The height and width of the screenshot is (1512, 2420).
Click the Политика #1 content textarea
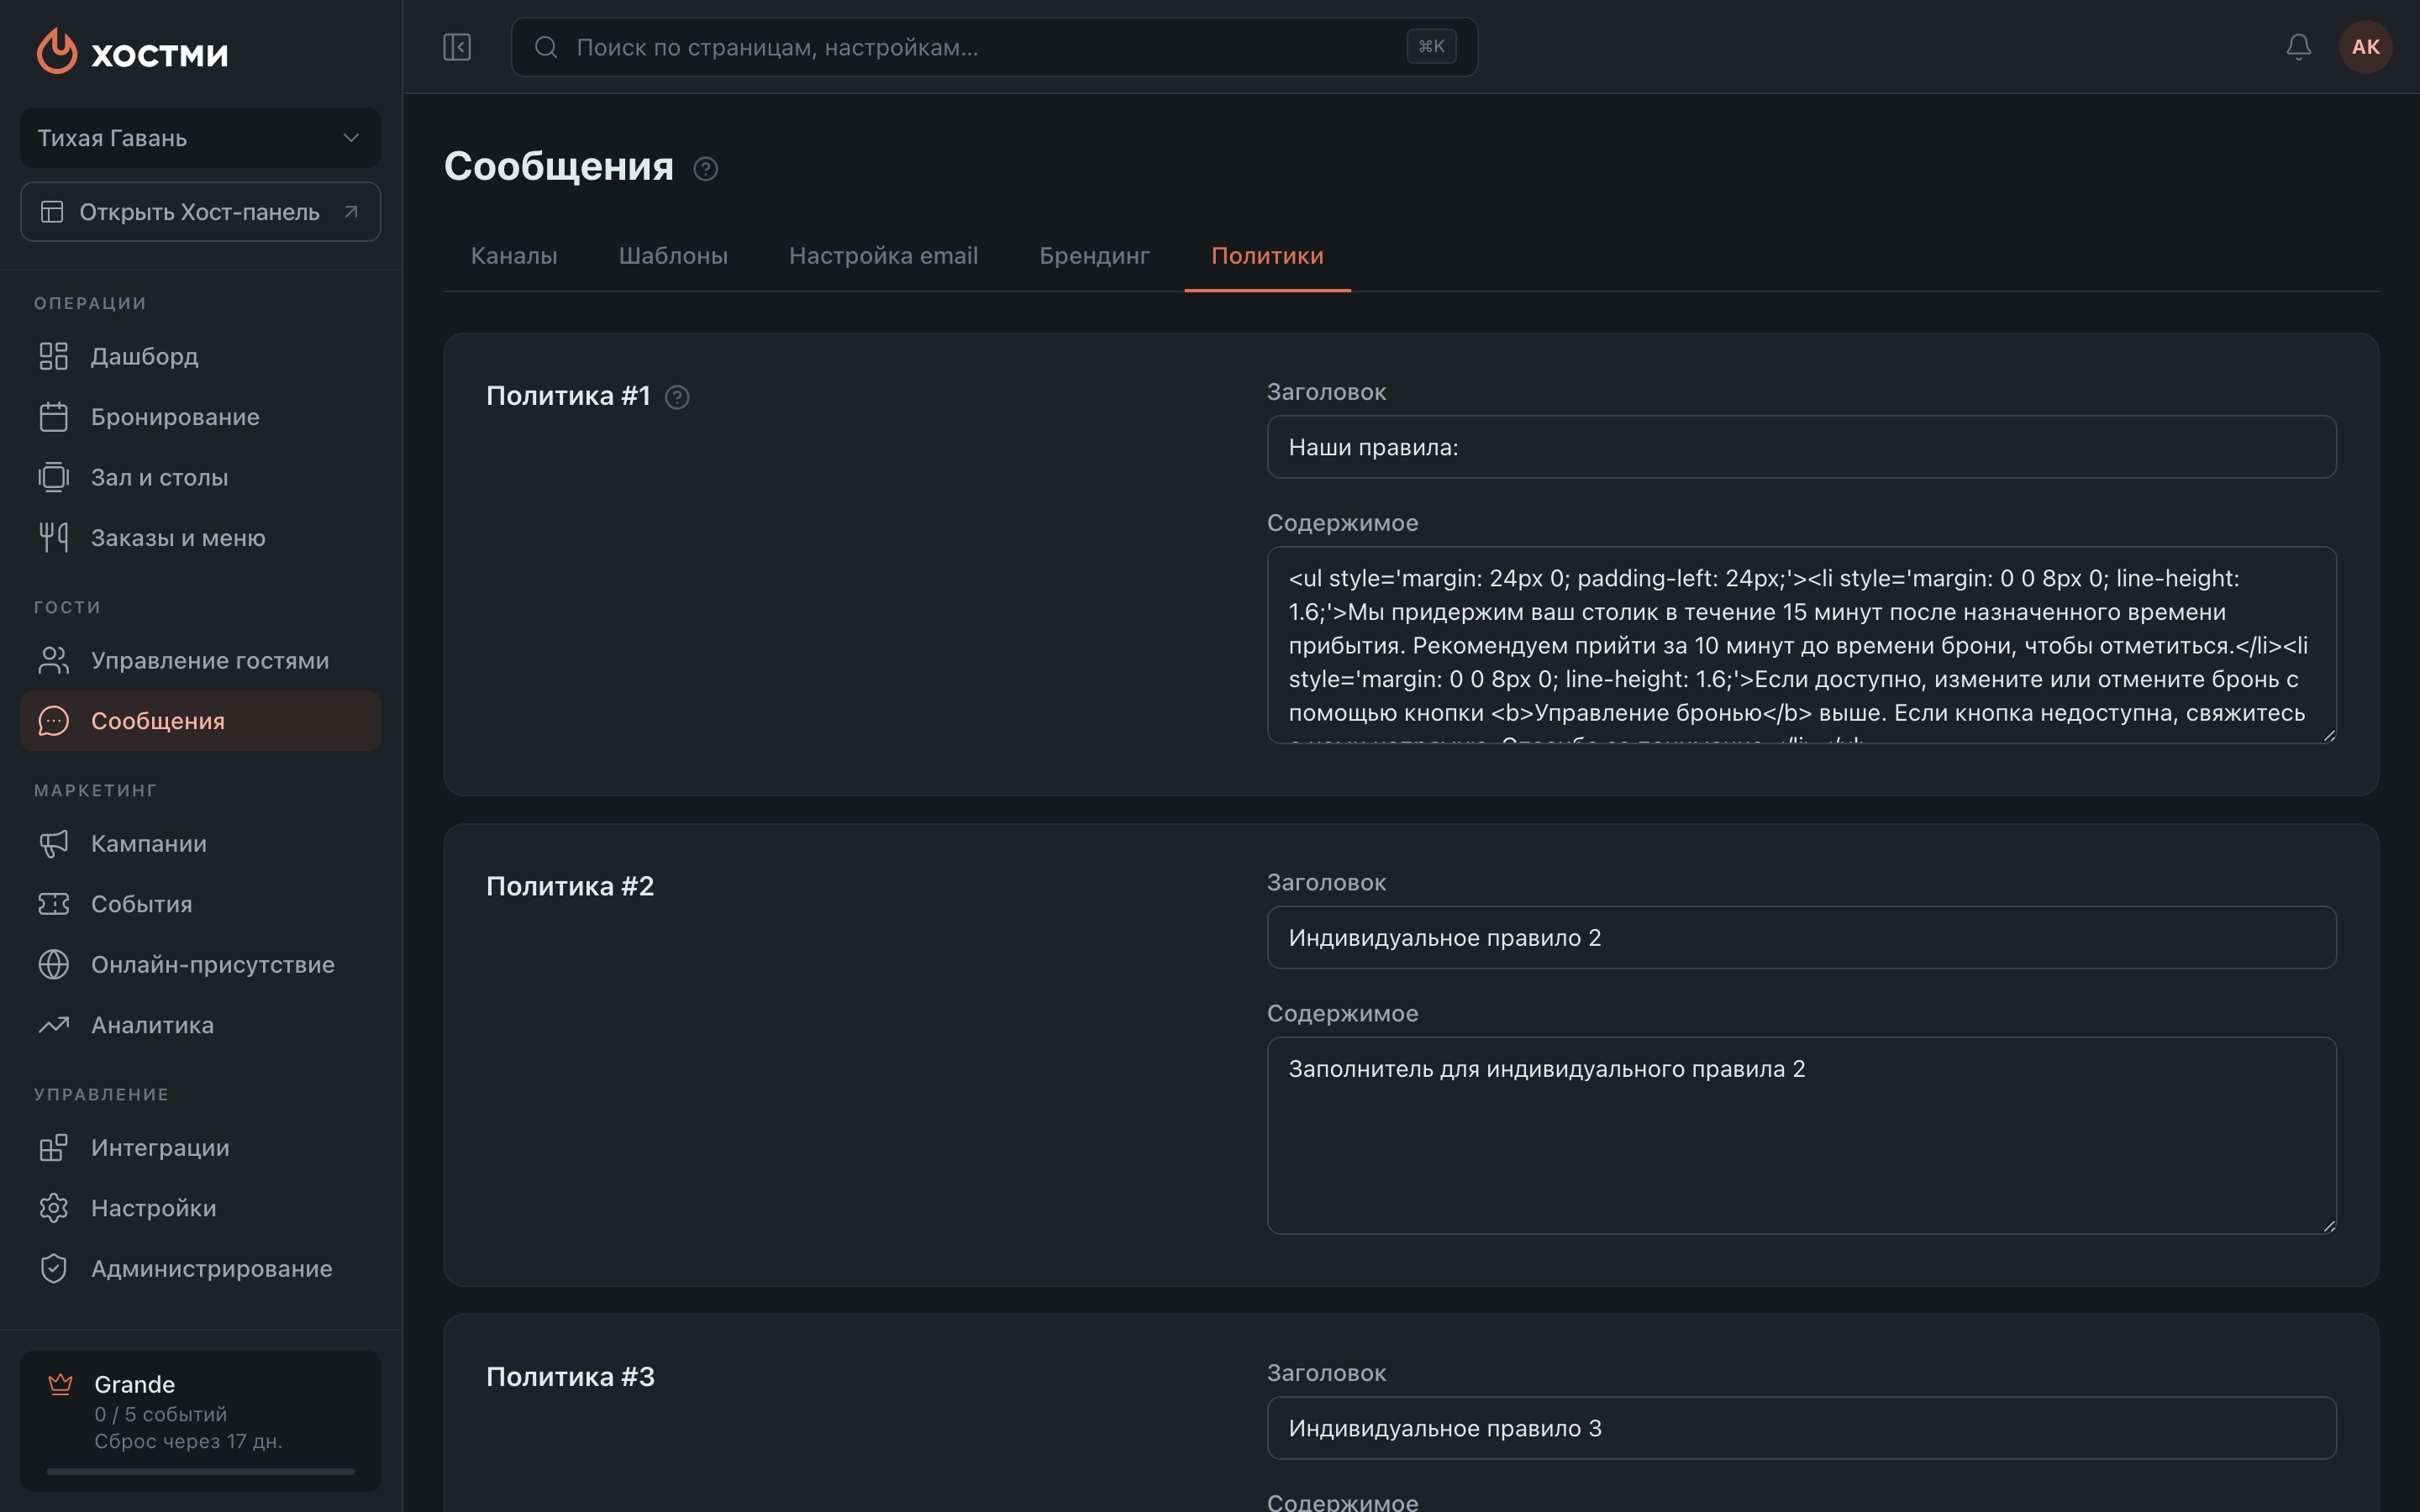(x=1801, y=645)
